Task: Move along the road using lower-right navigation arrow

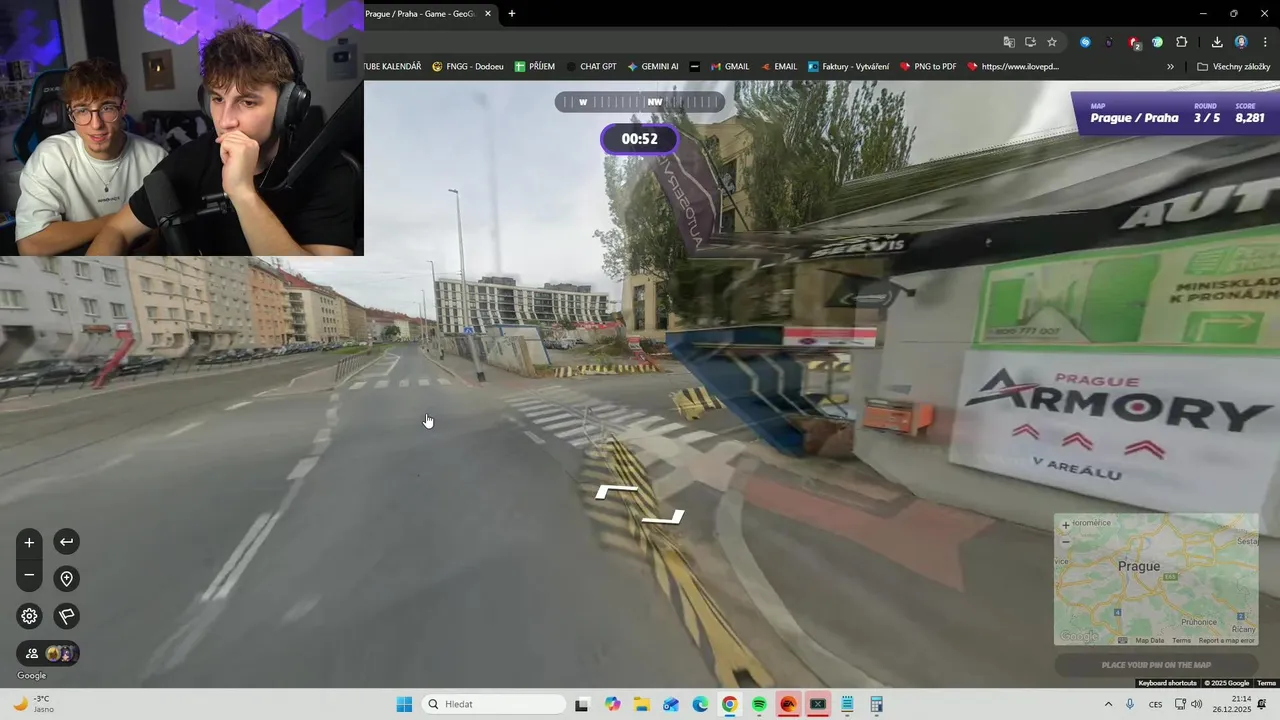Action: [x=663, y=517]
